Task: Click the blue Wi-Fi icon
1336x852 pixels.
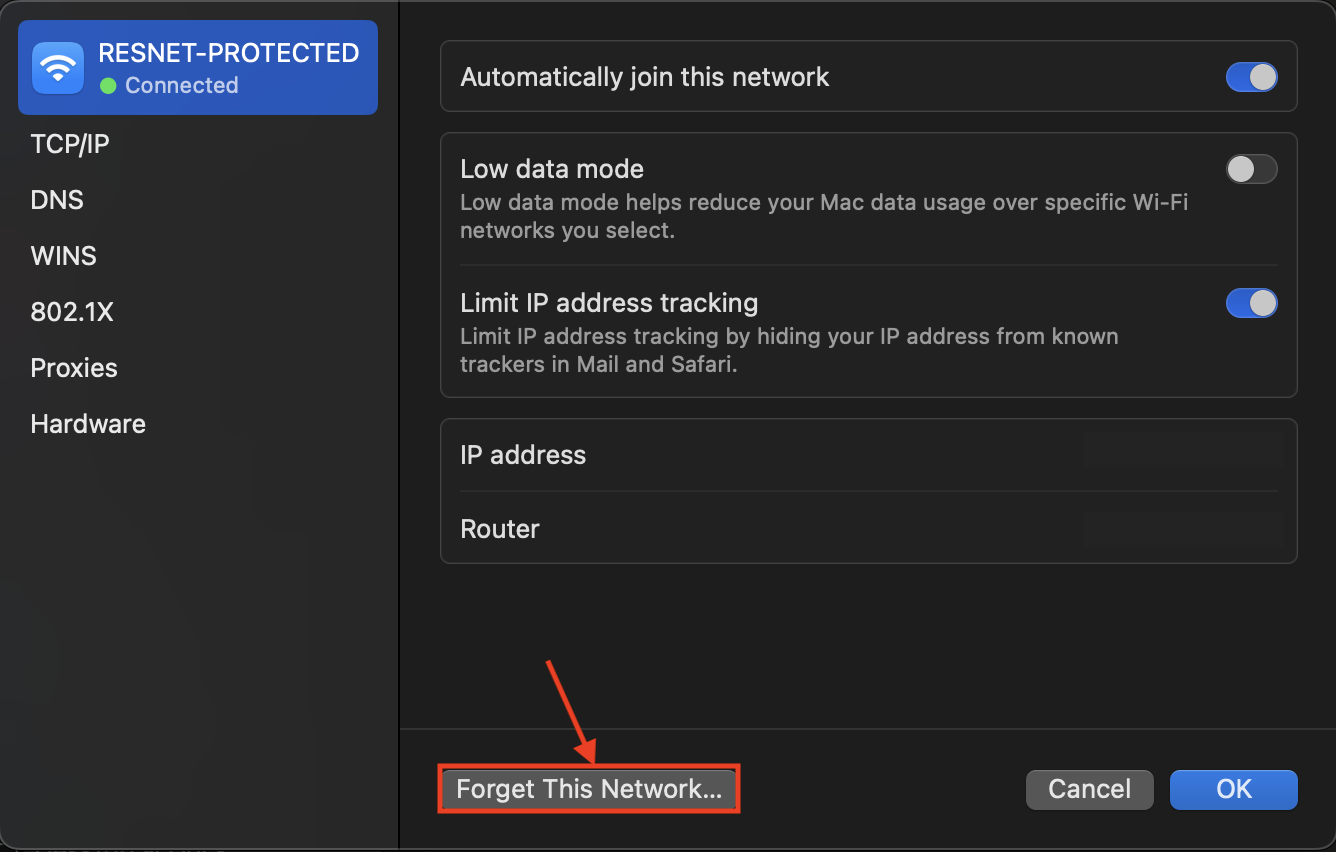Action: pos(58,68)
